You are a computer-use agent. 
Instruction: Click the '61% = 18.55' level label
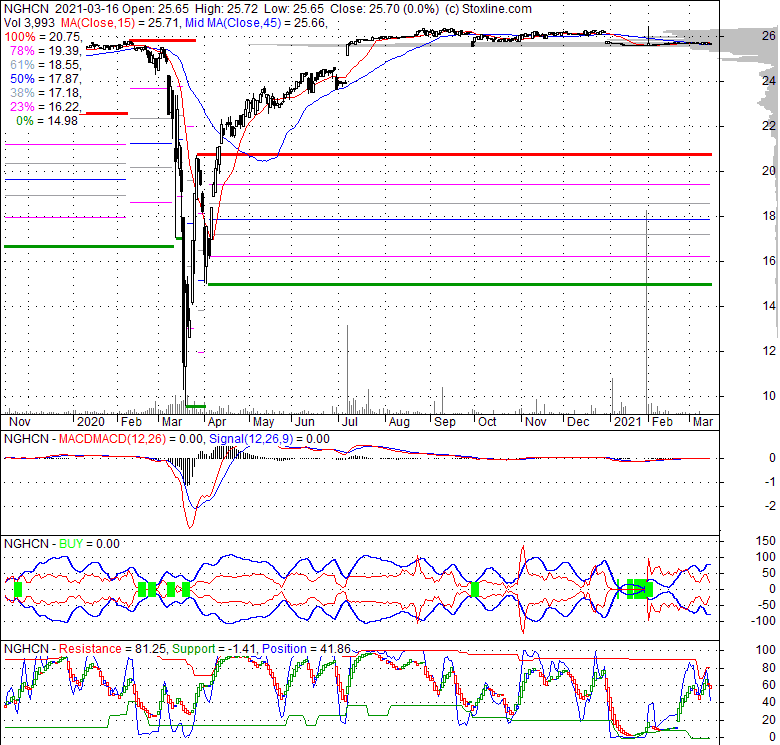[45, 65]
